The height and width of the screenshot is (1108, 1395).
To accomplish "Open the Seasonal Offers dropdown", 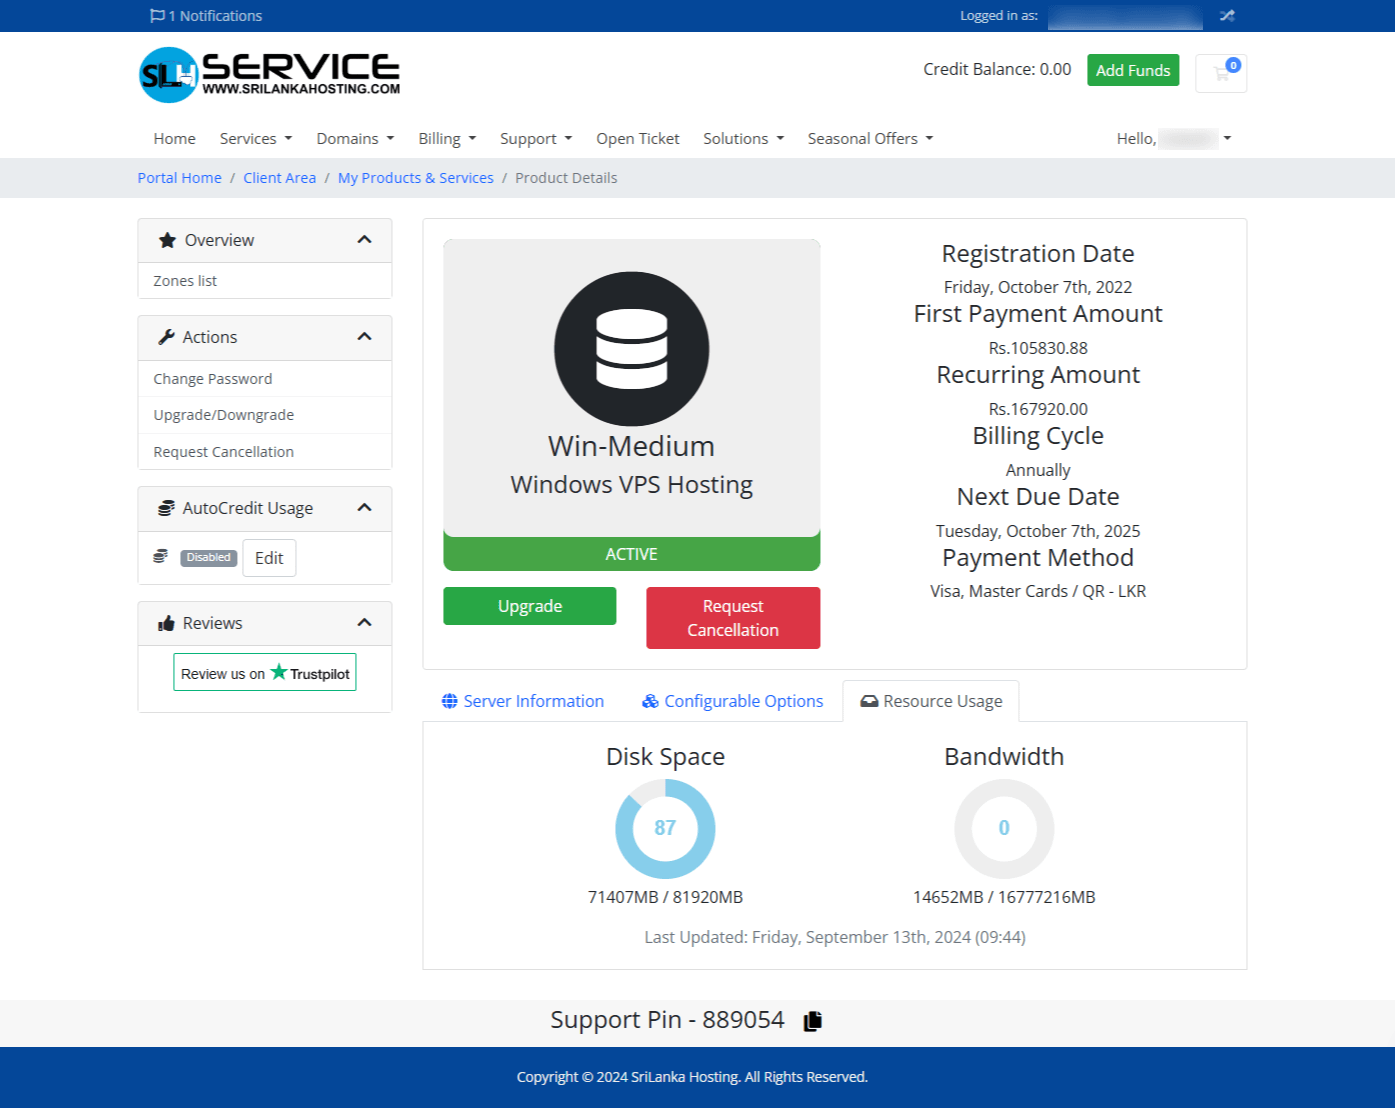I will [870, 139].
